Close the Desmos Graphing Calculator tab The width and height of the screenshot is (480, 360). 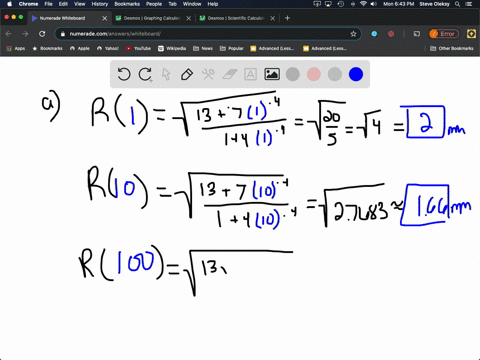(x=189, y=18)
